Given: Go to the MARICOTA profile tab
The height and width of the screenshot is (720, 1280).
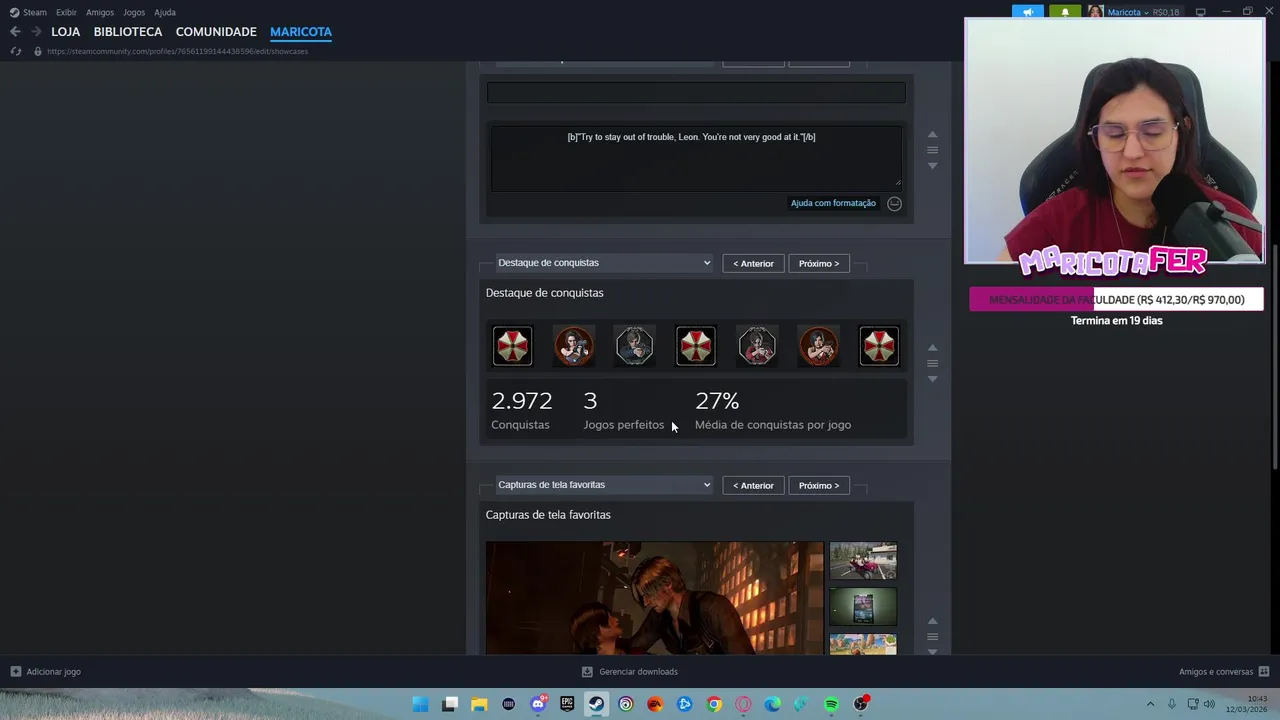Looking at the screenshot, I should point(301,32).
